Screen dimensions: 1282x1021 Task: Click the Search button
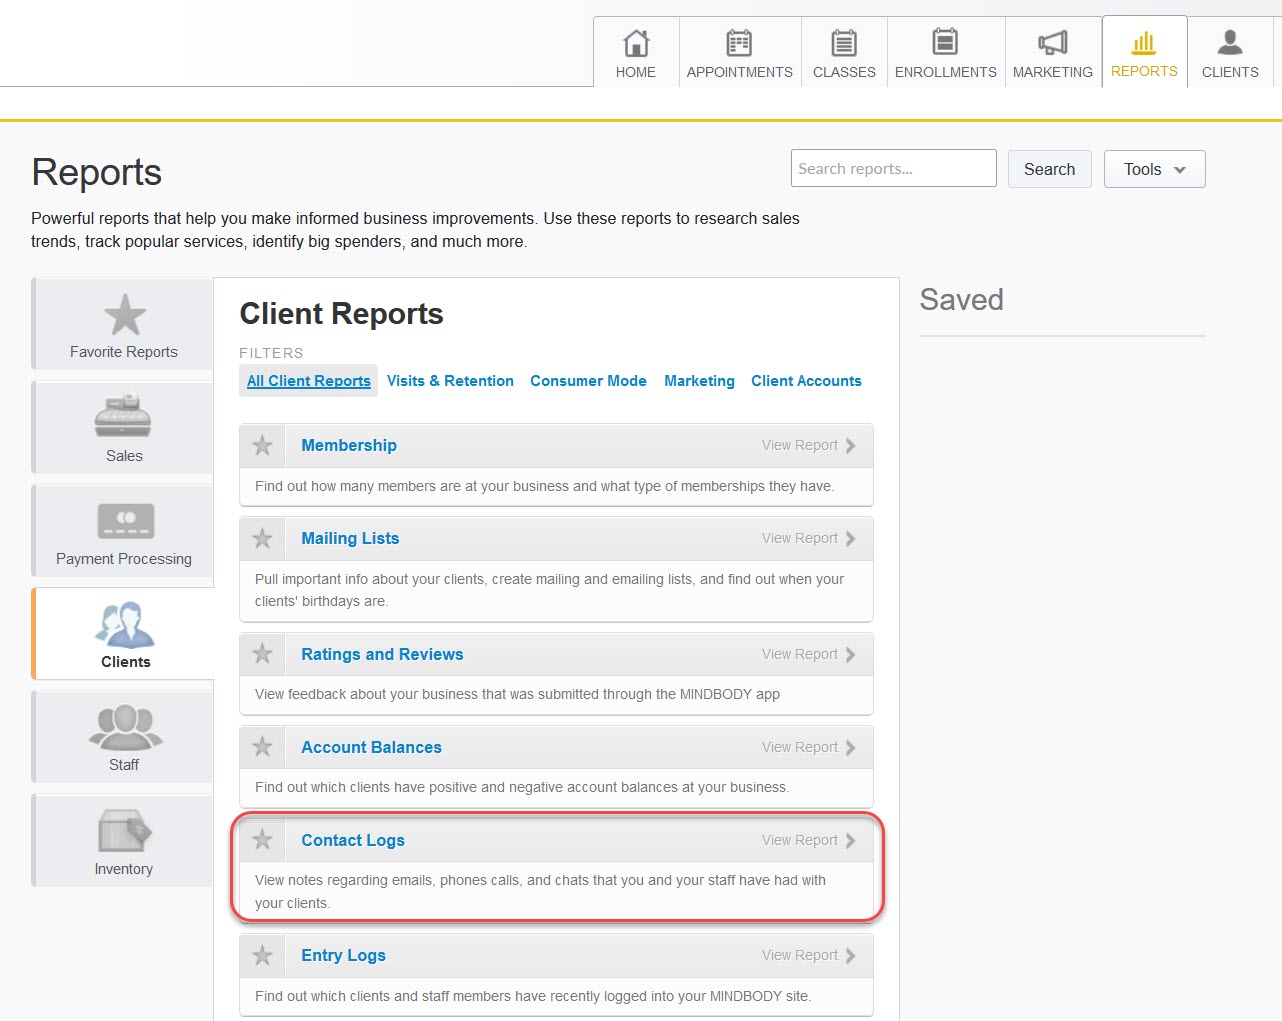1049,169
